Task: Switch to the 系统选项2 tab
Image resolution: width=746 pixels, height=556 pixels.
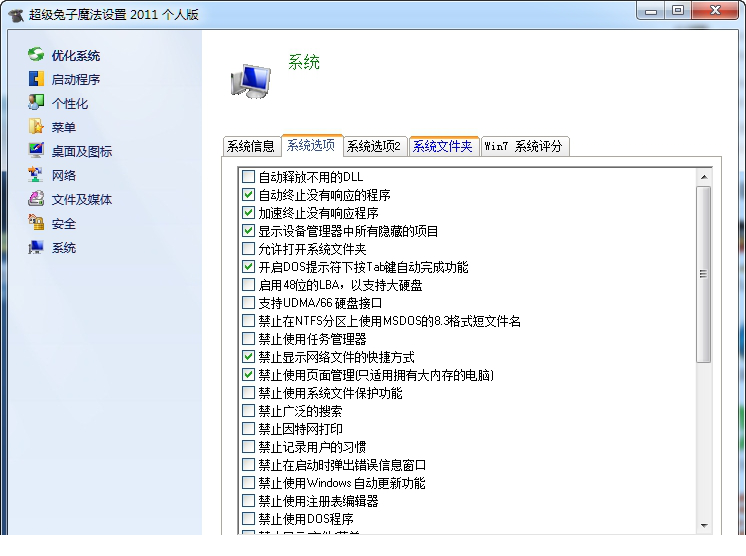Action: pos(374,146)
